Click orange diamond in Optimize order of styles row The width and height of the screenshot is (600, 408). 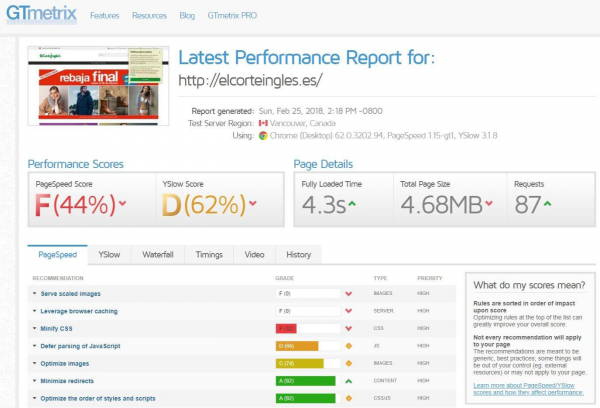(x=349, y=398)
